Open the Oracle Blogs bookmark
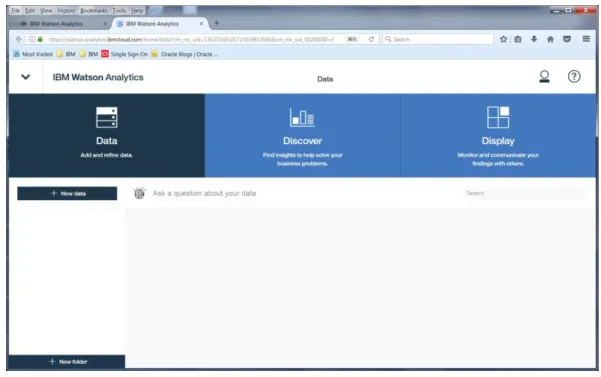601x377 pixels. [x=185, y=54]
